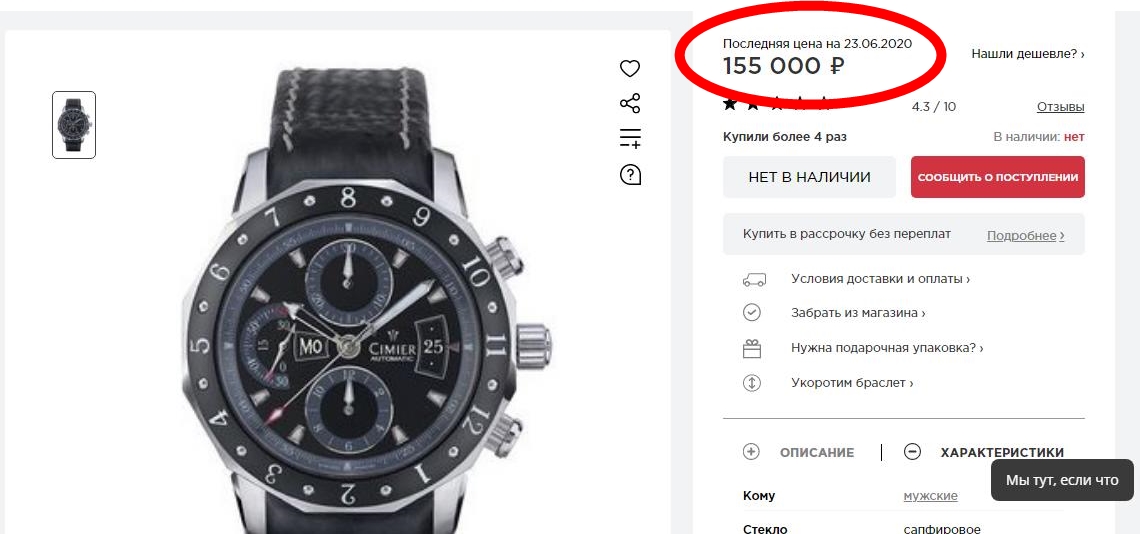This screenshot has height=534, width=1140.
Task: Open the Мы тут, если что chat
Action: [1061, 480]
